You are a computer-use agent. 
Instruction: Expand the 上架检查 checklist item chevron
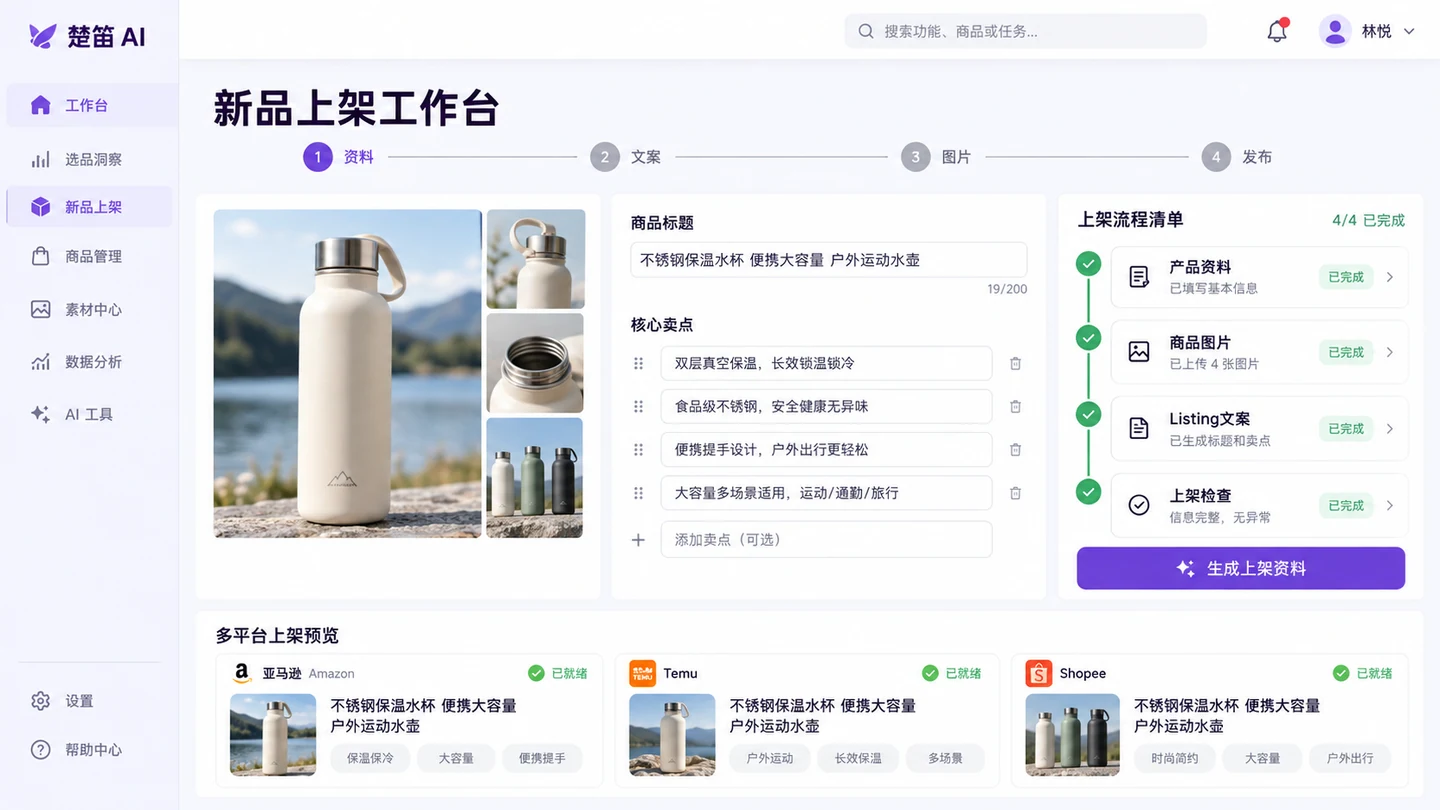(x=1390, y=506)
